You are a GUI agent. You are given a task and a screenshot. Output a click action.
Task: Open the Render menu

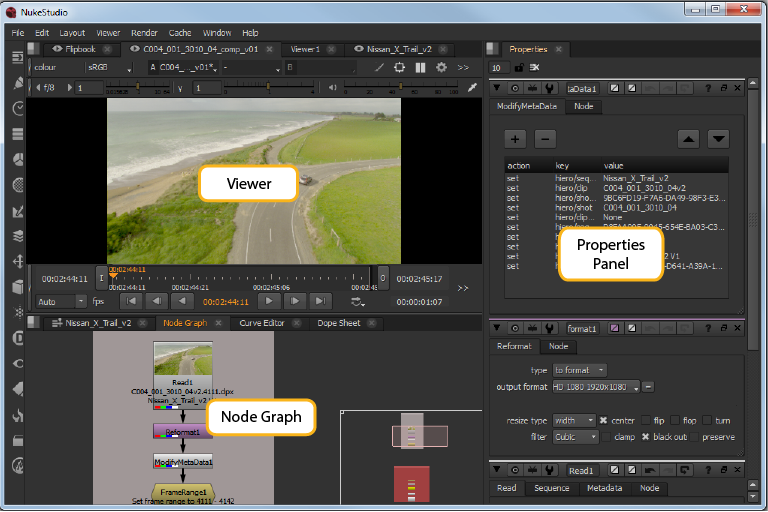pos(144,32)
